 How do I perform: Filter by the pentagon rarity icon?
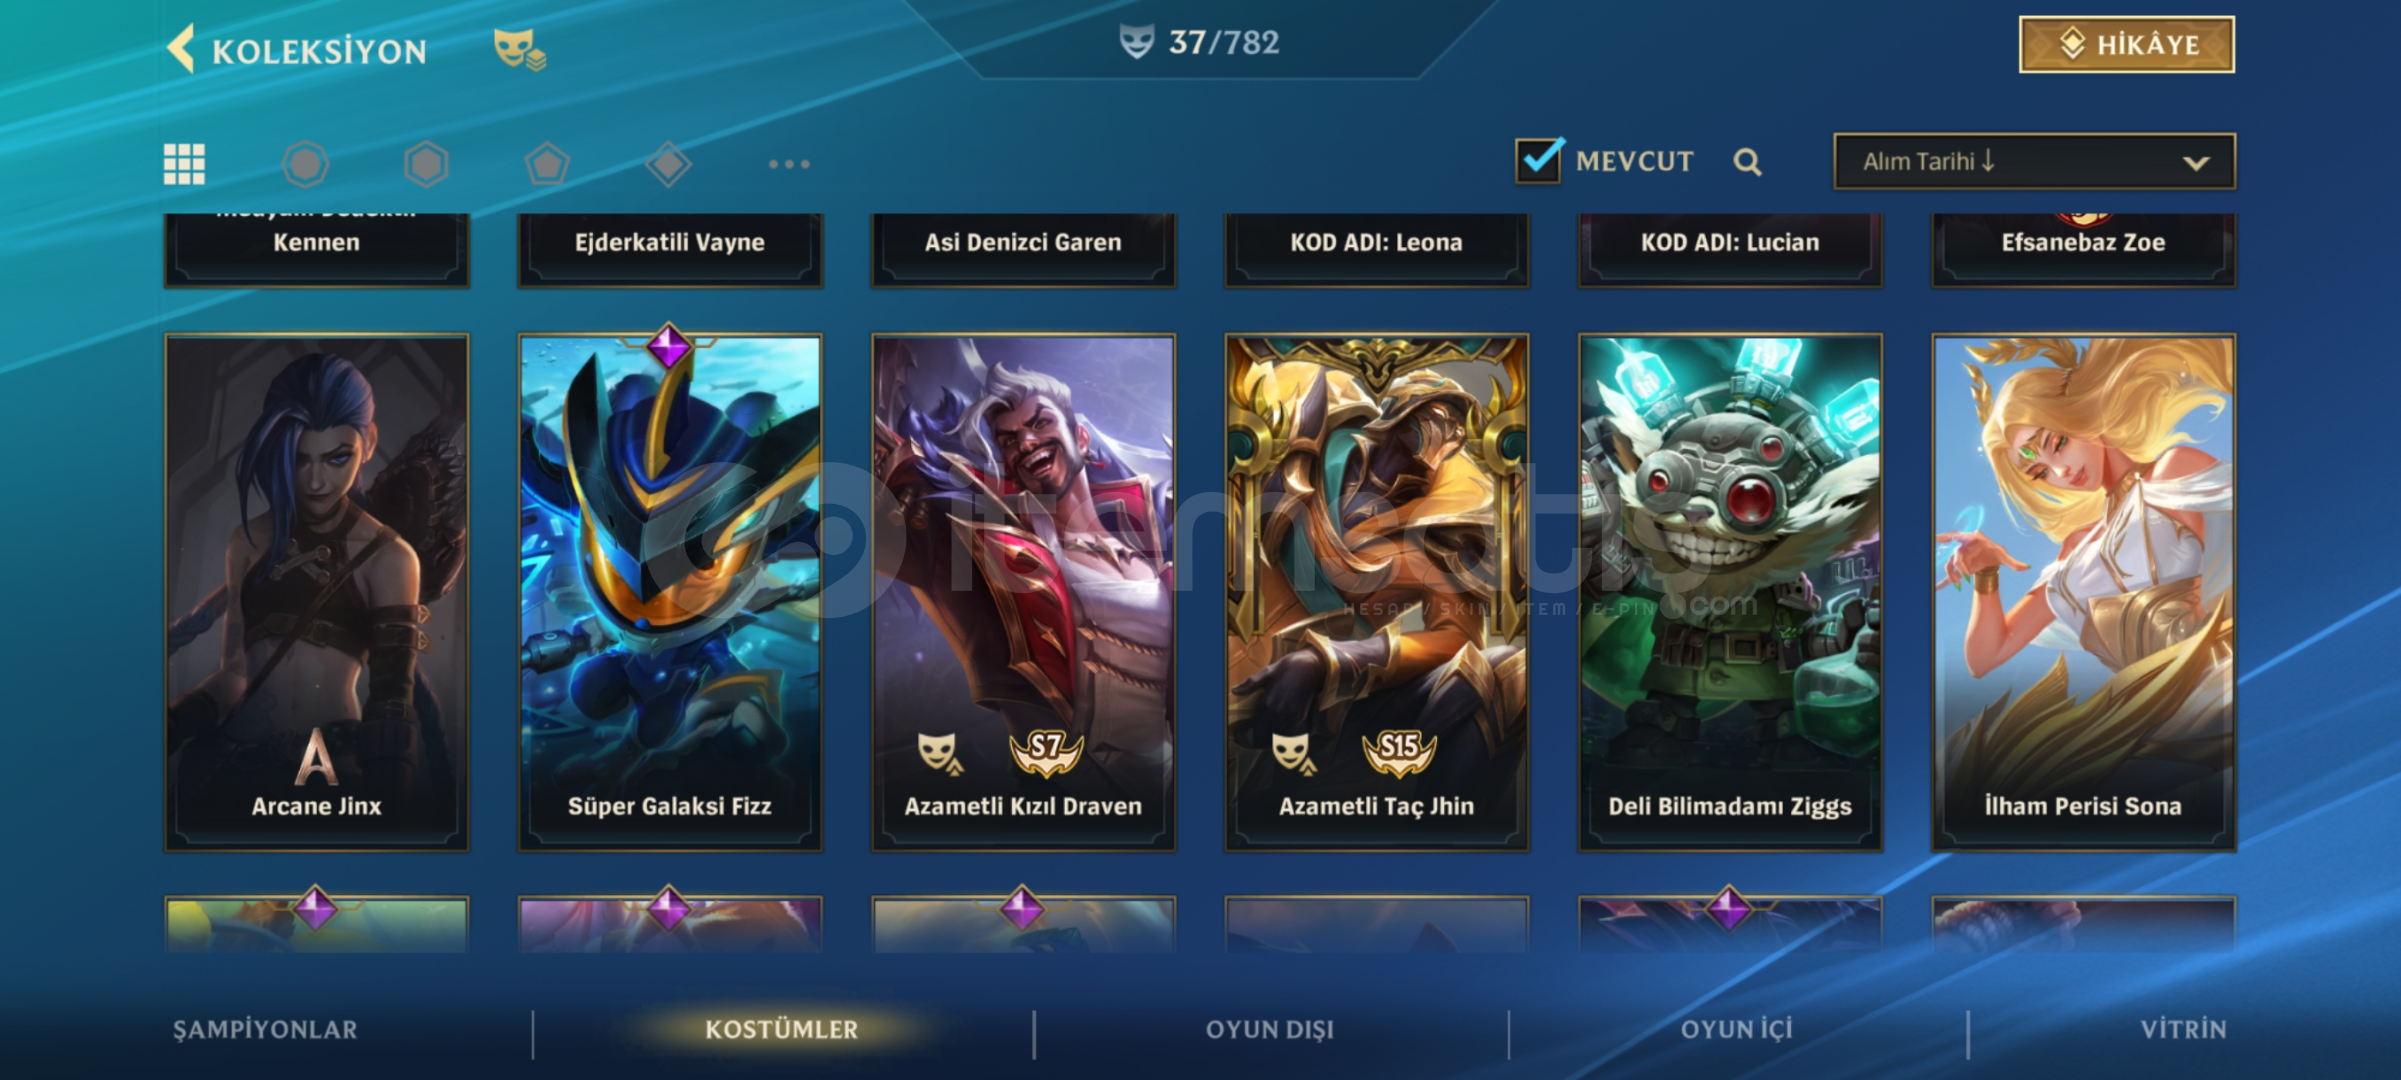[547, 164]
